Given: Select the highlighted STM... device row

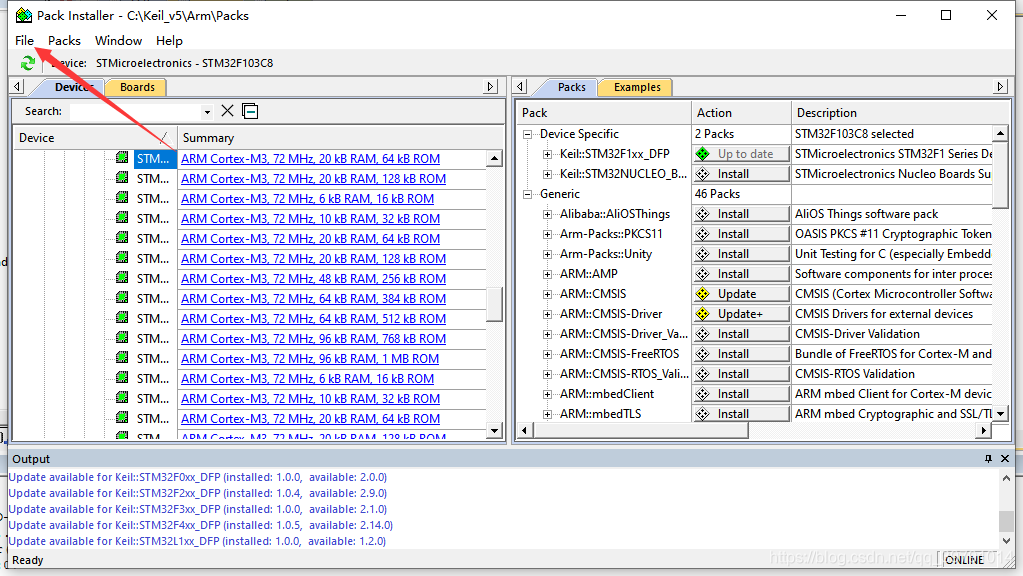Looking at the screenshot, I should tap(155, 159).
